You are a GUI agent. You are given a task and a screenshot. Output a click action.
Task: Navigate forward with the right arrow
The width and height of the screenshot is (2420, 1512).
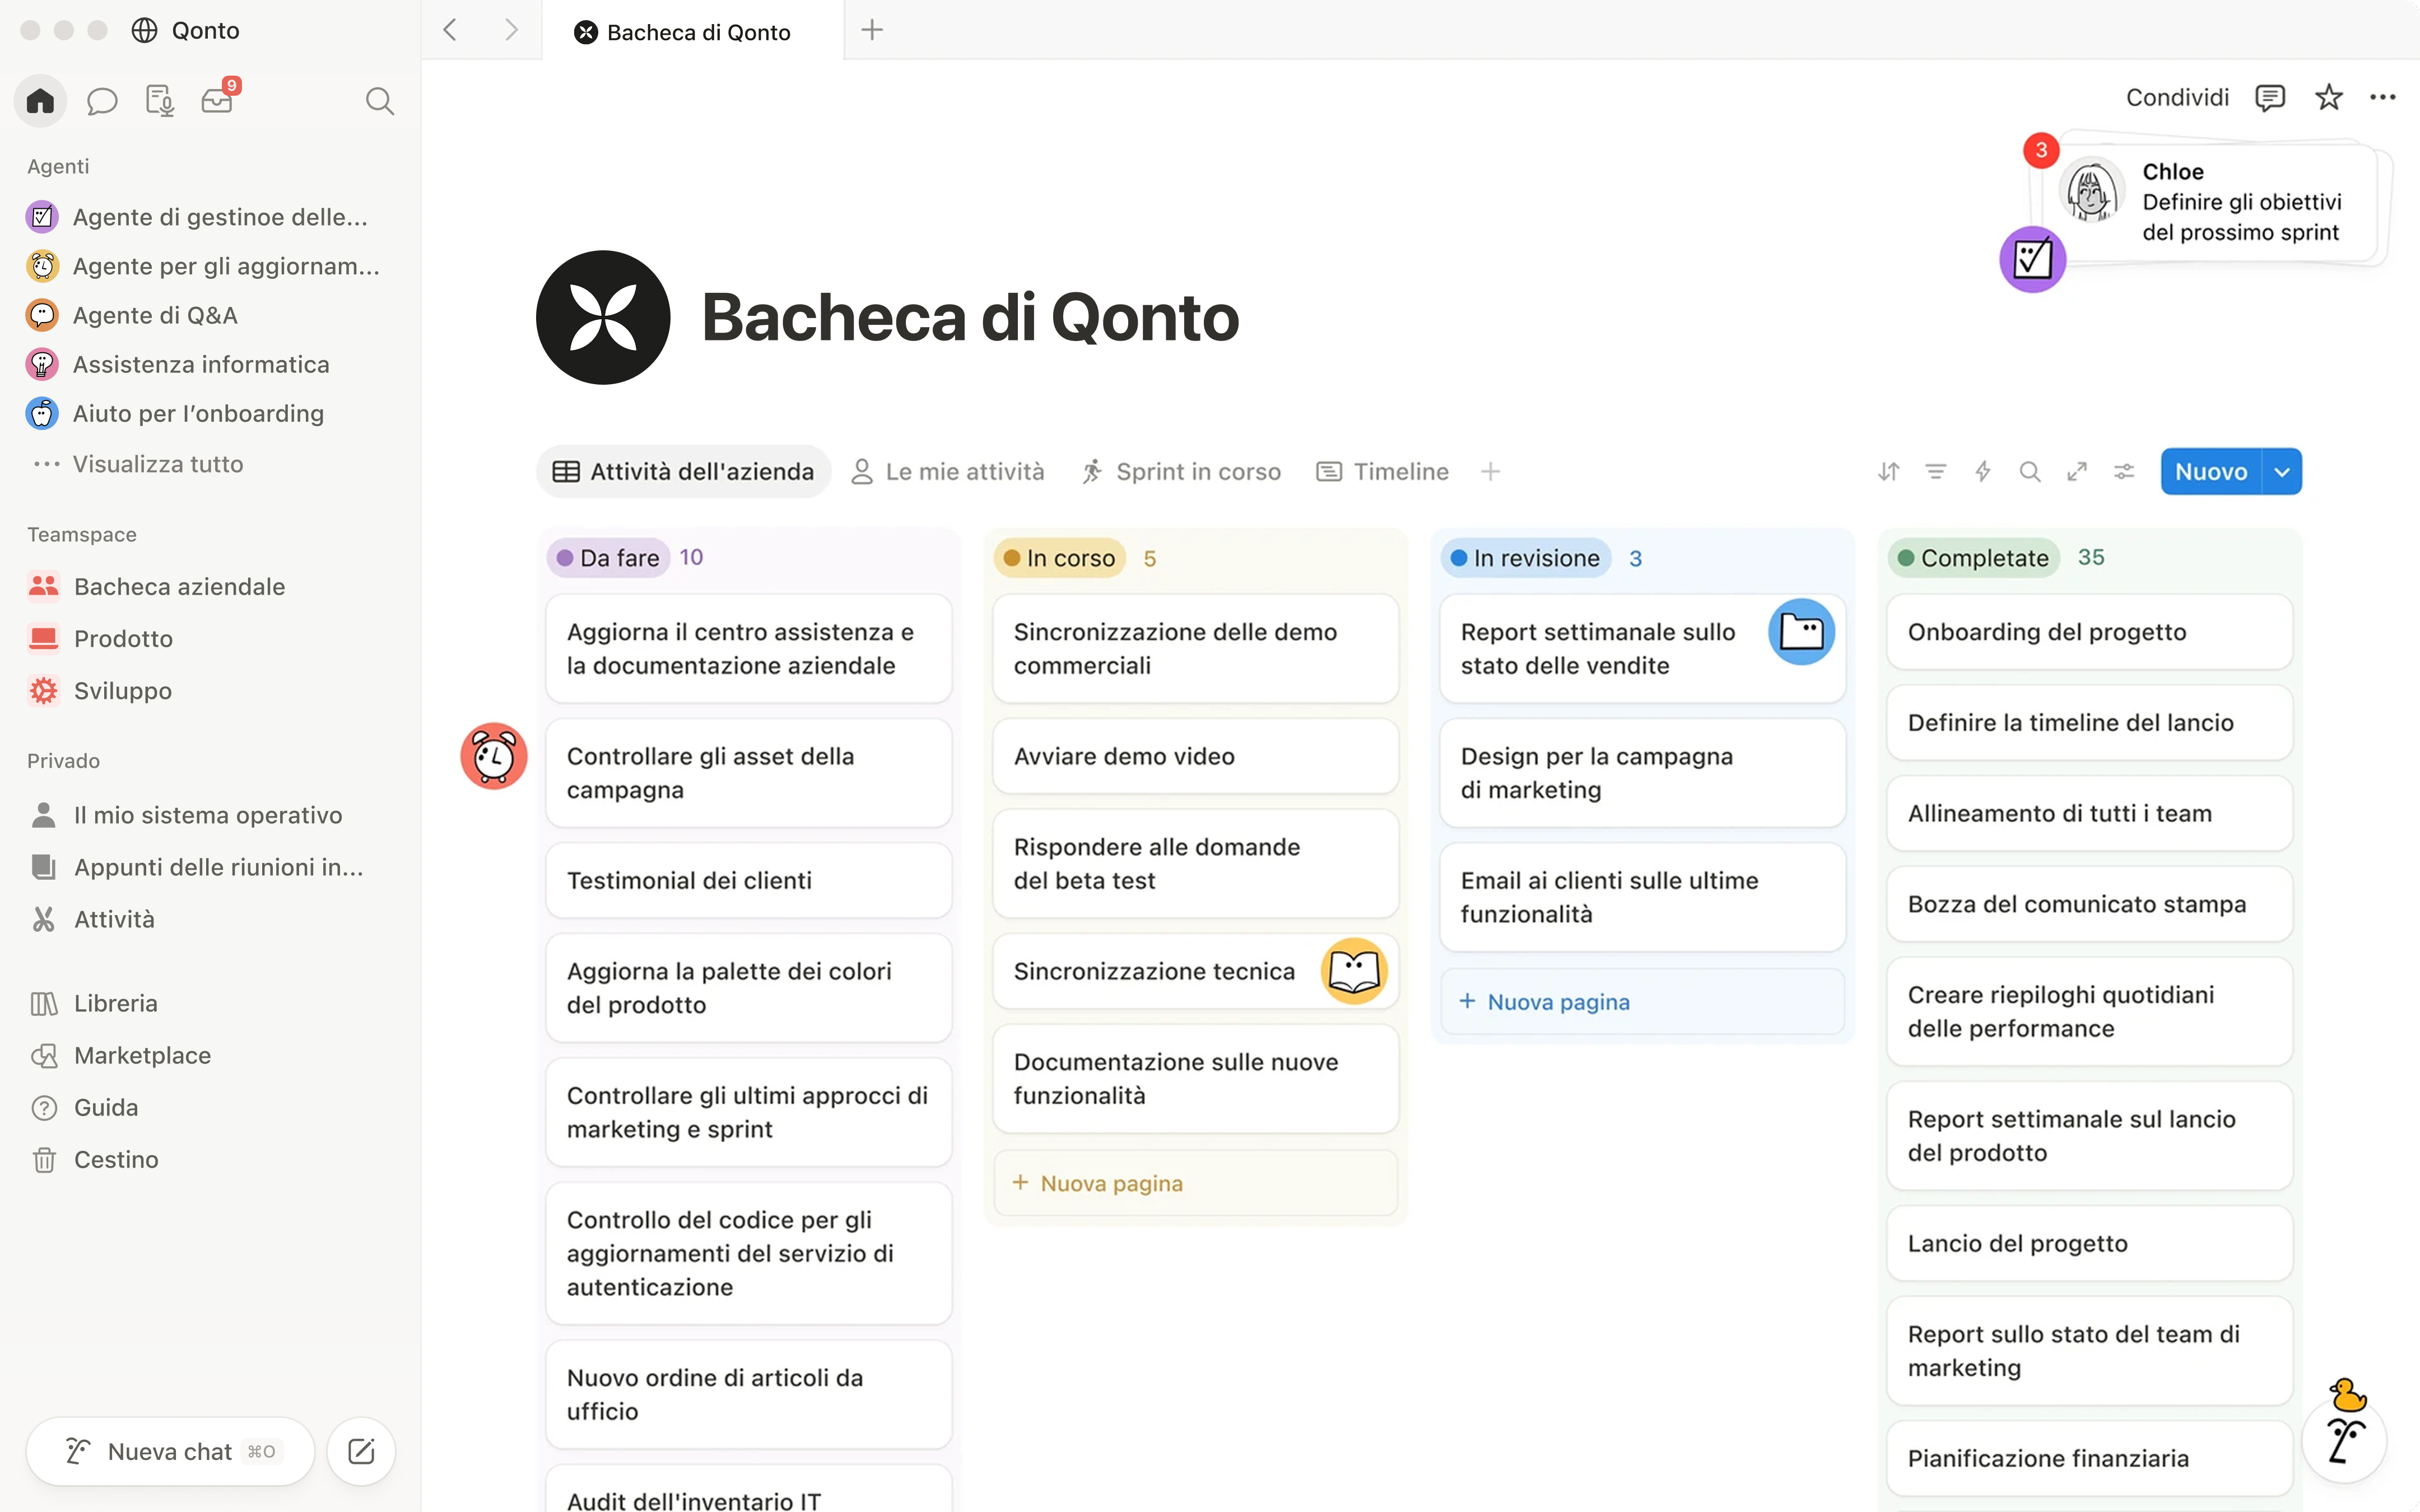pos(511,30)
